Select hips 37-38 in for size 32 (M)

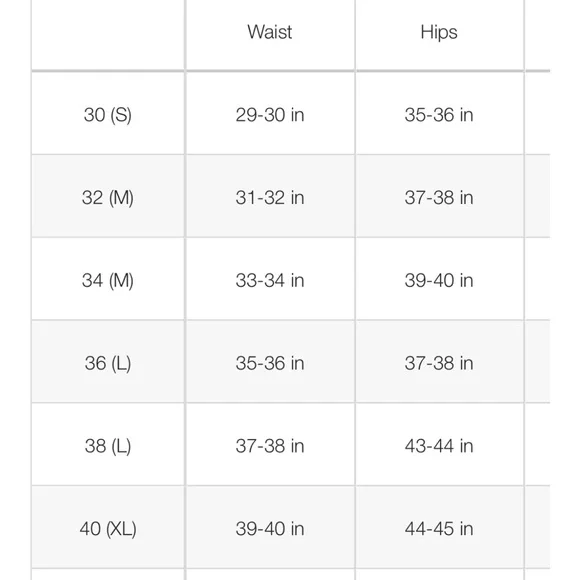click(439, 198)
